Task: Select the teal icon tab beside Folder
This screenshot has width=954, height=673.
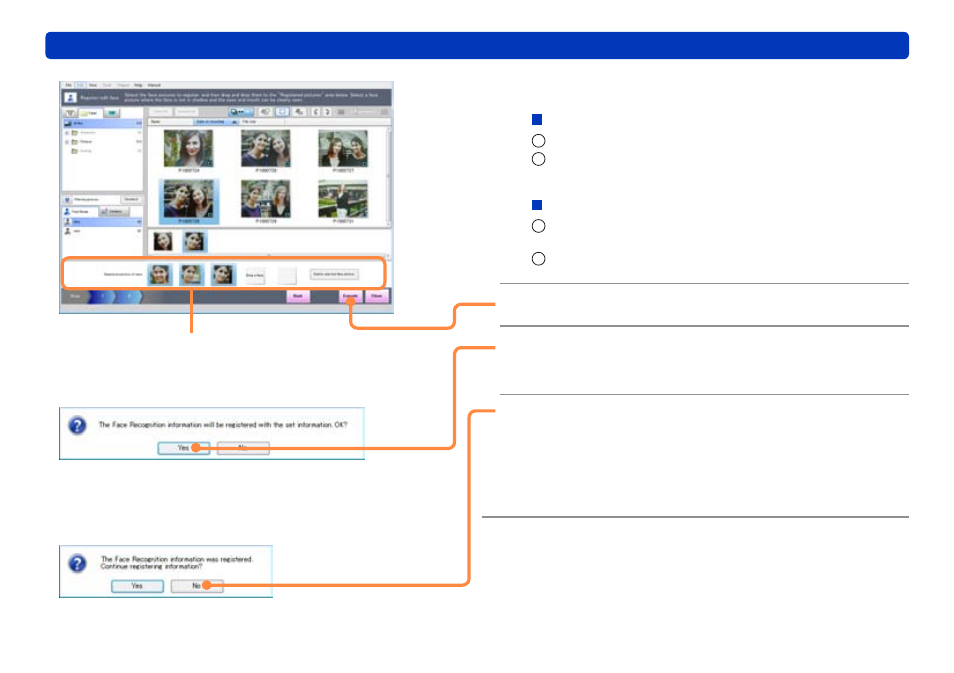Action: click(112, 113)
